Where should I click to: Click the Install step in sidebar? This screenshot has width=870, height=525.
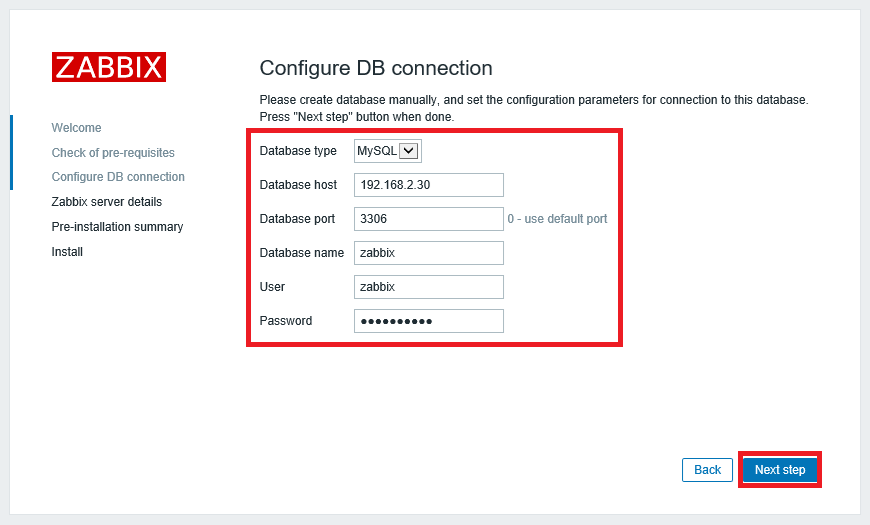point(67,252)
